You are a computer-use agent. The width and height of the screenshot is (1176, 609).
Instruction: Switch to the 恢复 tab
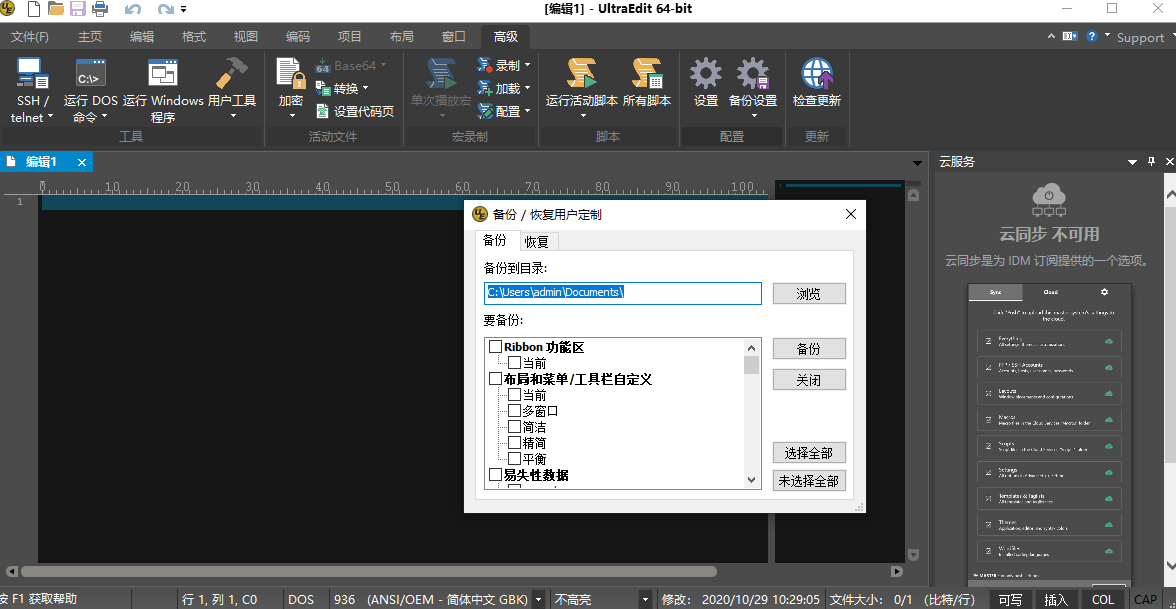pyautogui.click(x=536, y=242)
